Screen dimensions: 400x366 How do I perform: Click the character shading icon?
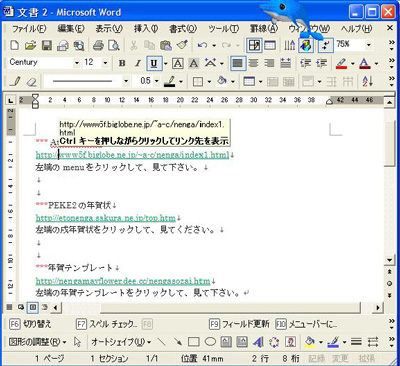pyautogui.click(x=194, y=63)
